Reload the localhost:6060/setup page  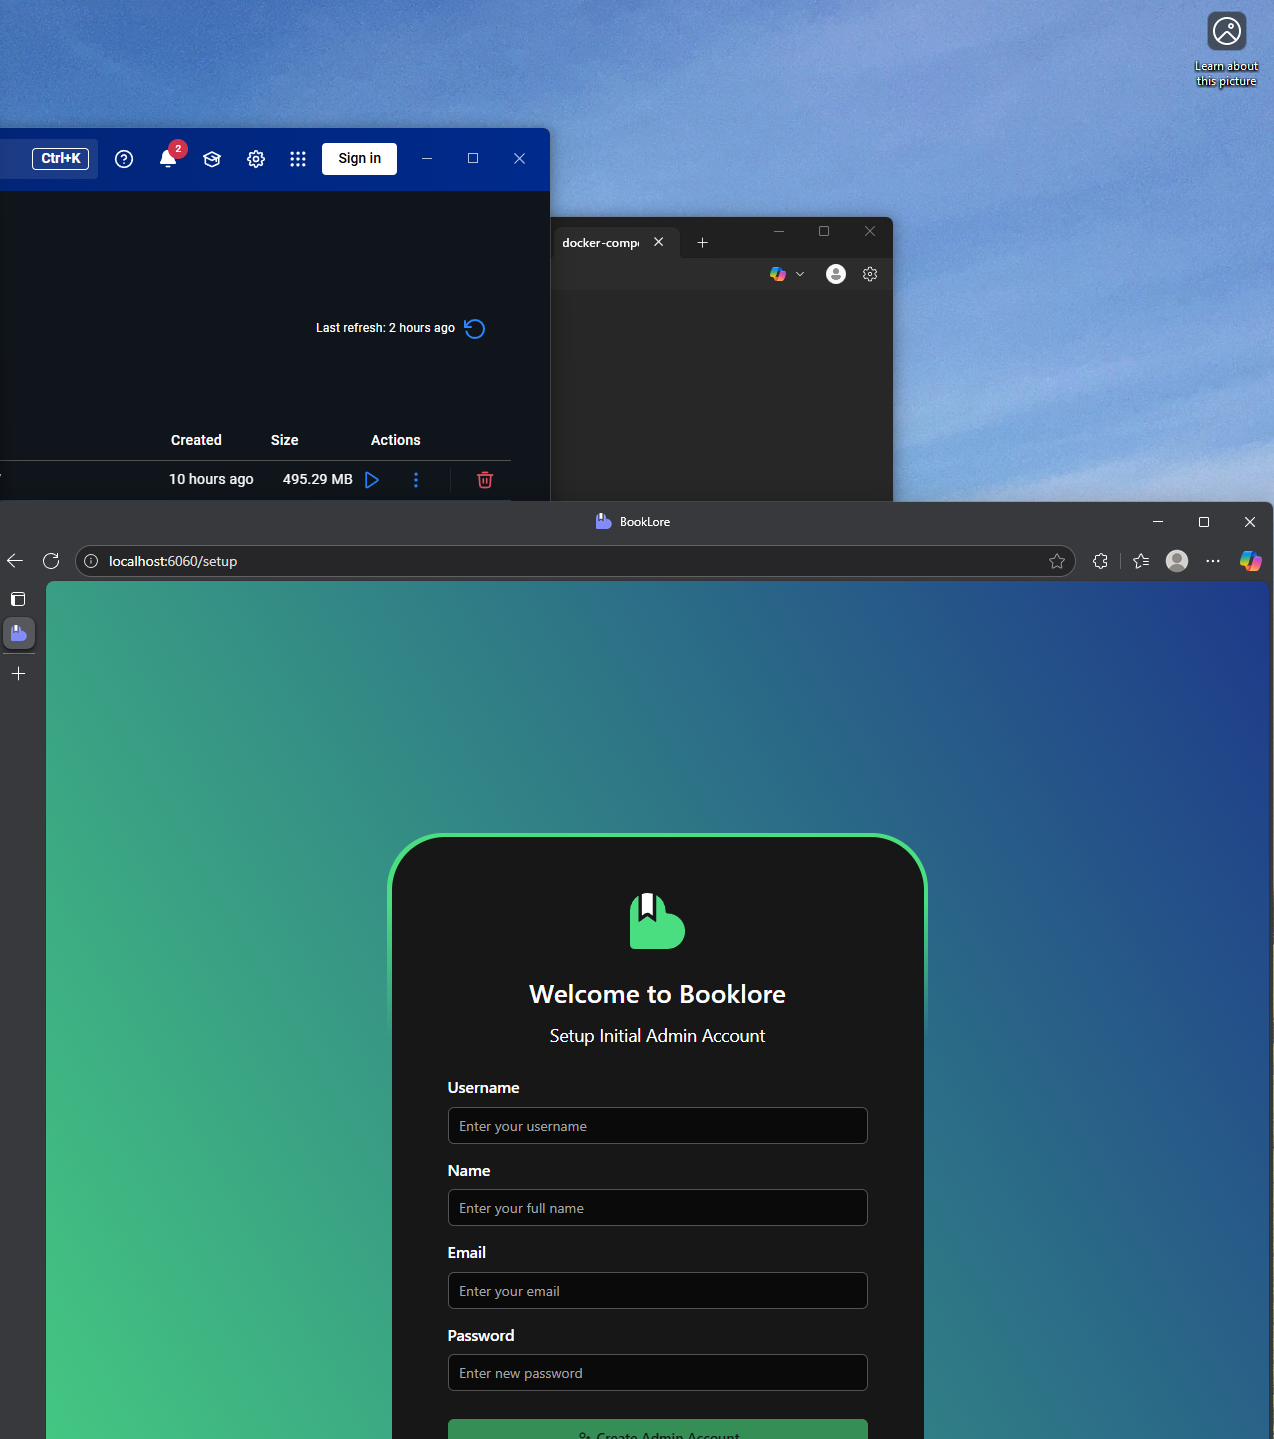pos(51,561)
